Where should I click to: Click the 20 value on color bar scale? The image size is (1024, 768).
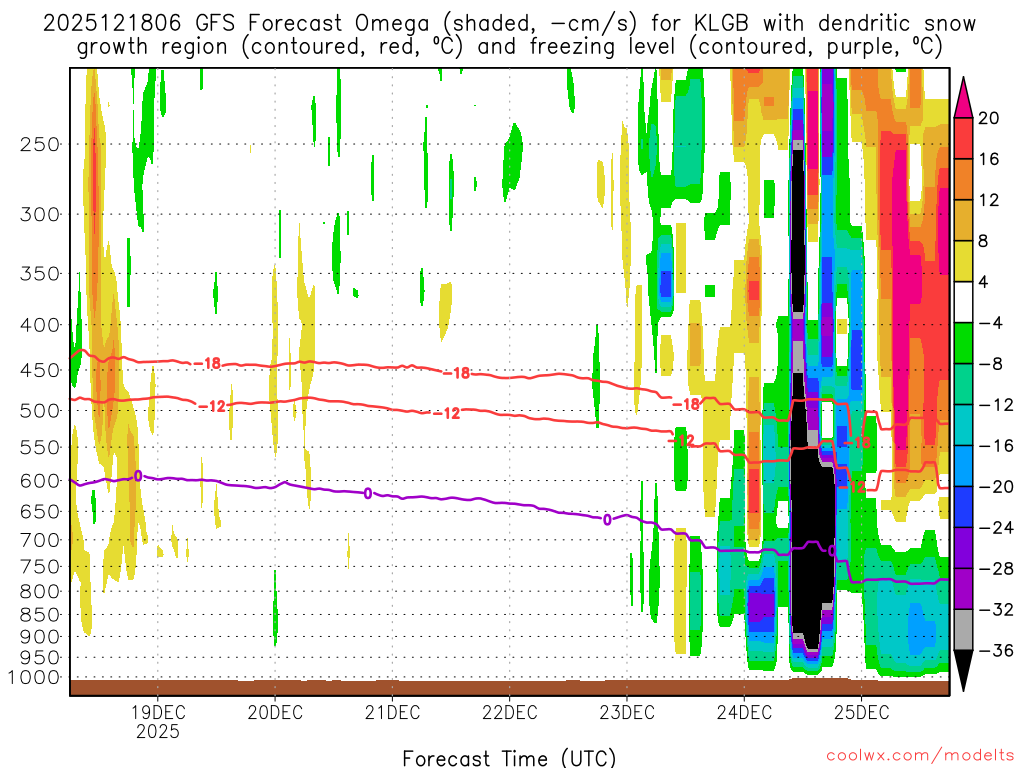[x=989, y=118]
